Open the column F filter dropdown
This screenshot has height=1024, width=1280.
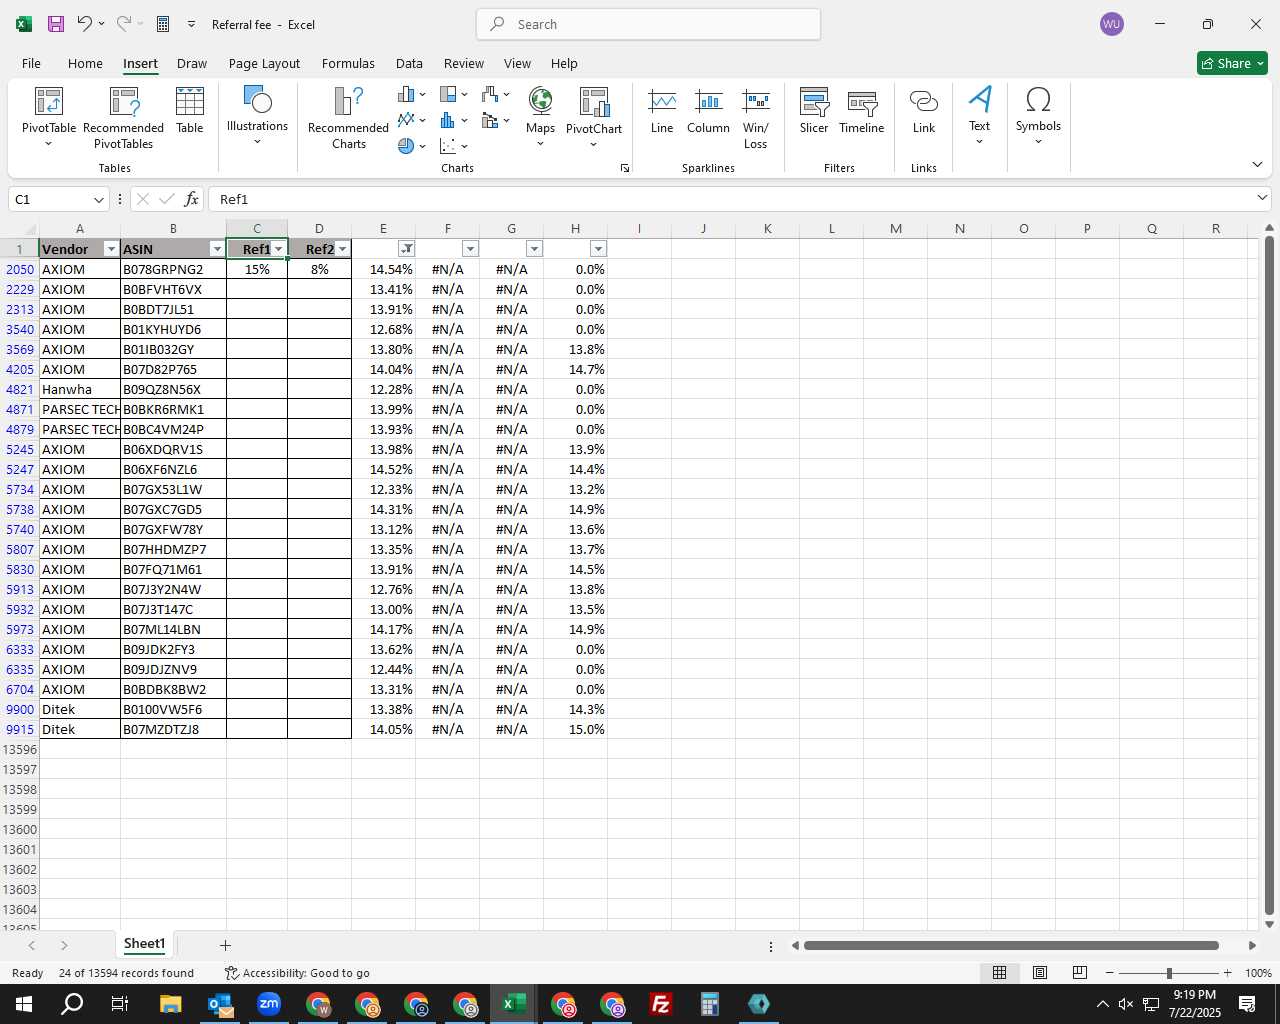pos(470,249)
